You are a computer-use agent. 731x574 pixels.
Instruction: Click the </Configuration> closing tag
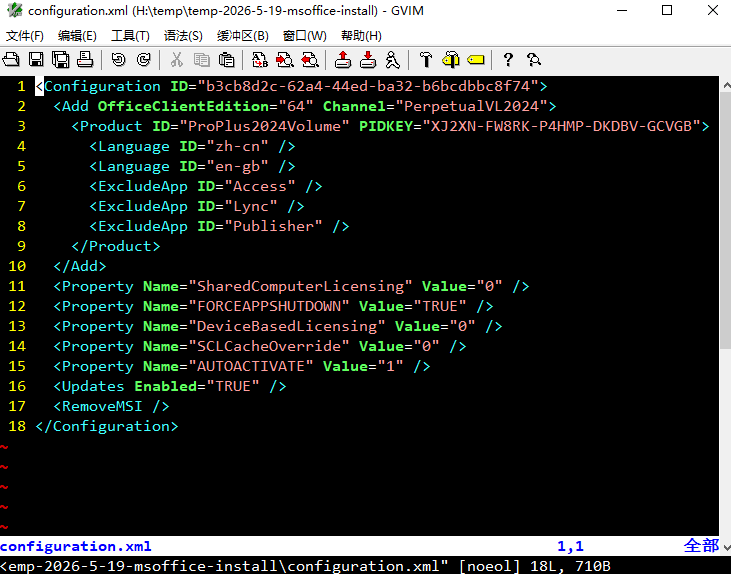(107, 426)
